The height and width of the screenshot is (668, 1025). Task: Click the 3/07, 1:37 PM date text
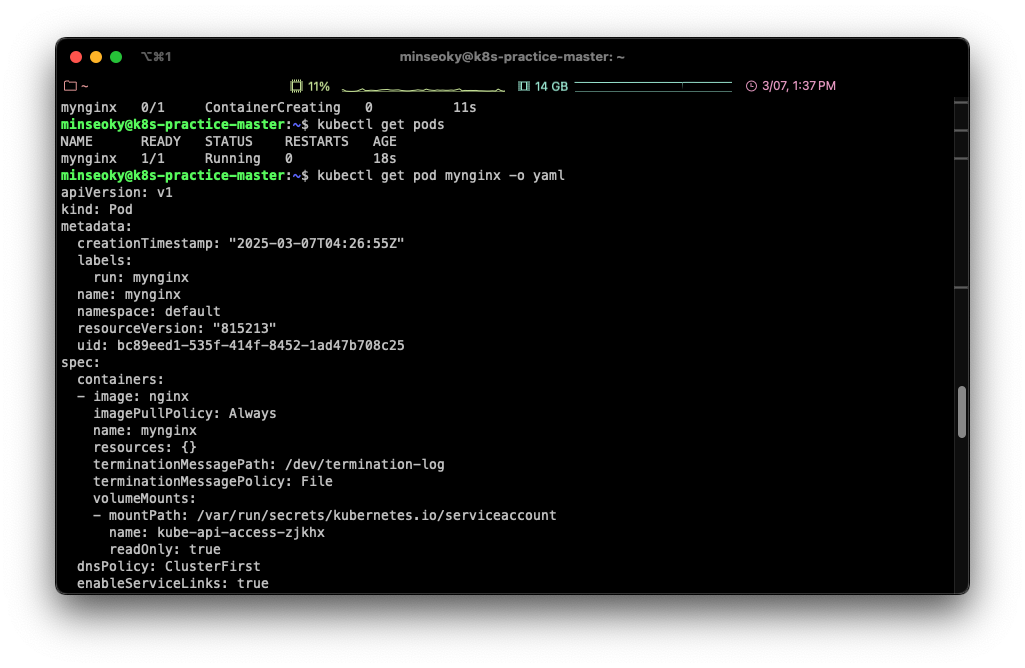[799, 86]
